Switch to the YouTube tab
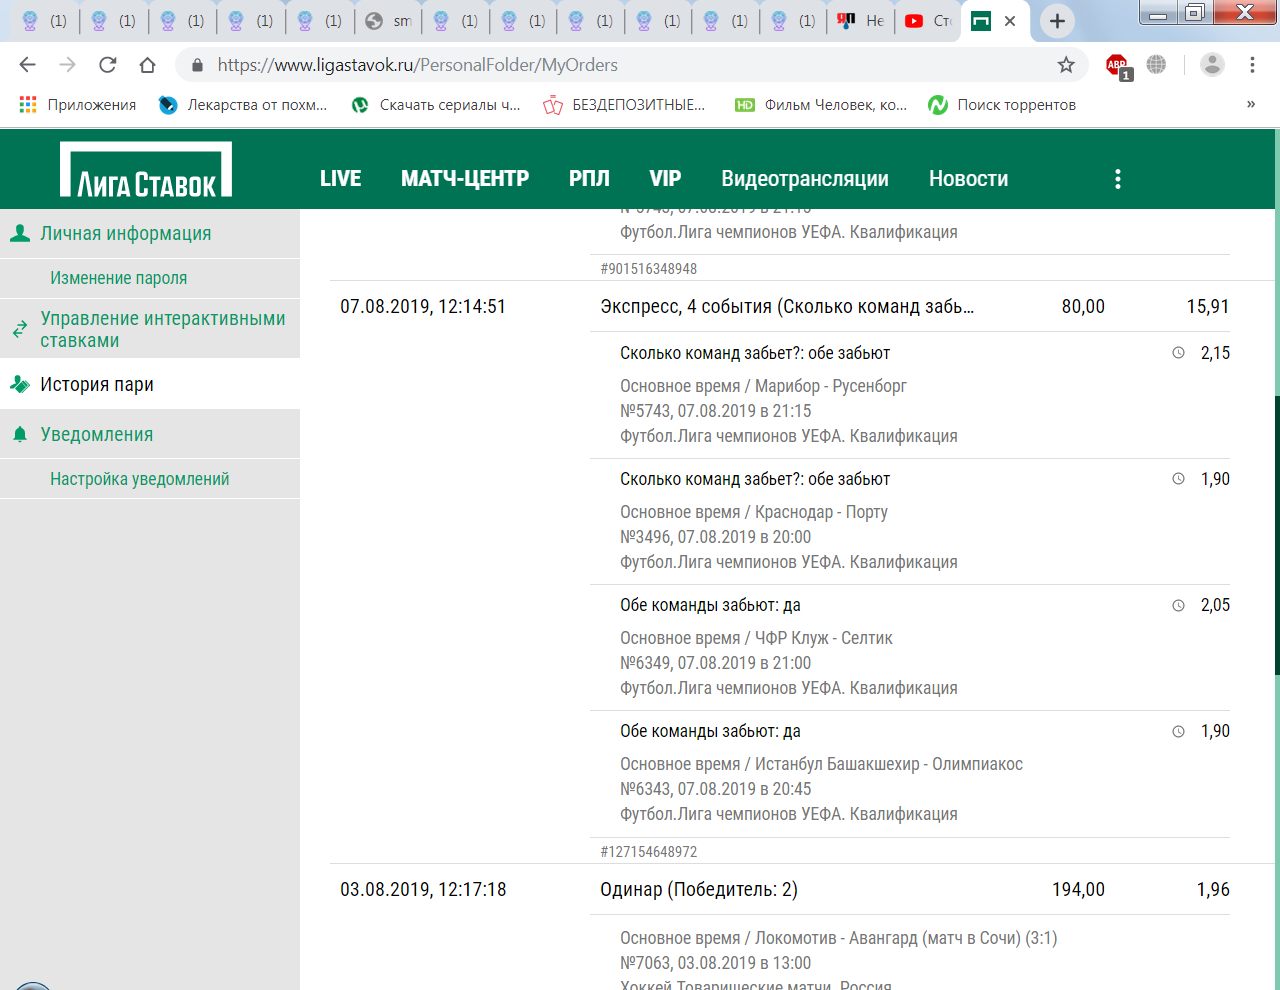This screenshot has height=990, width=1280. coord(928,21)
